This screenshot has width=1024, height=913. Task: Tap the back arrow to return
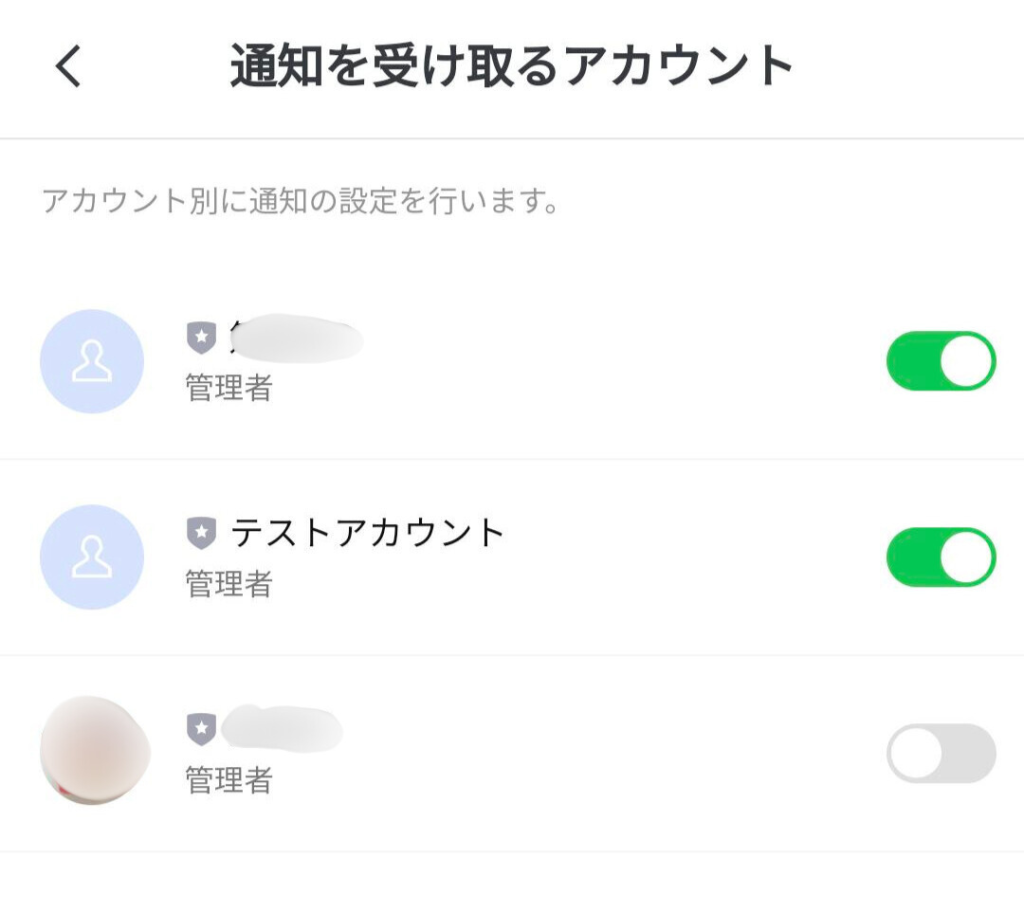(66, 66)
